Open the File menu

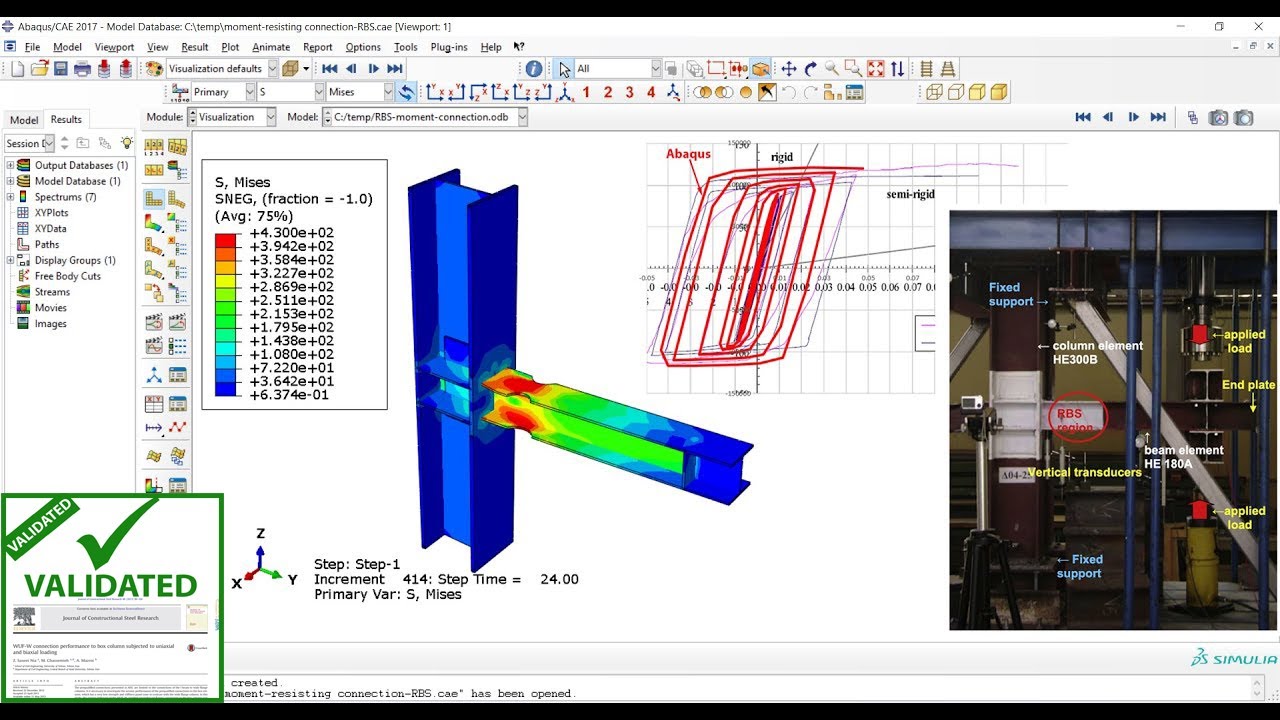(32, 47)
